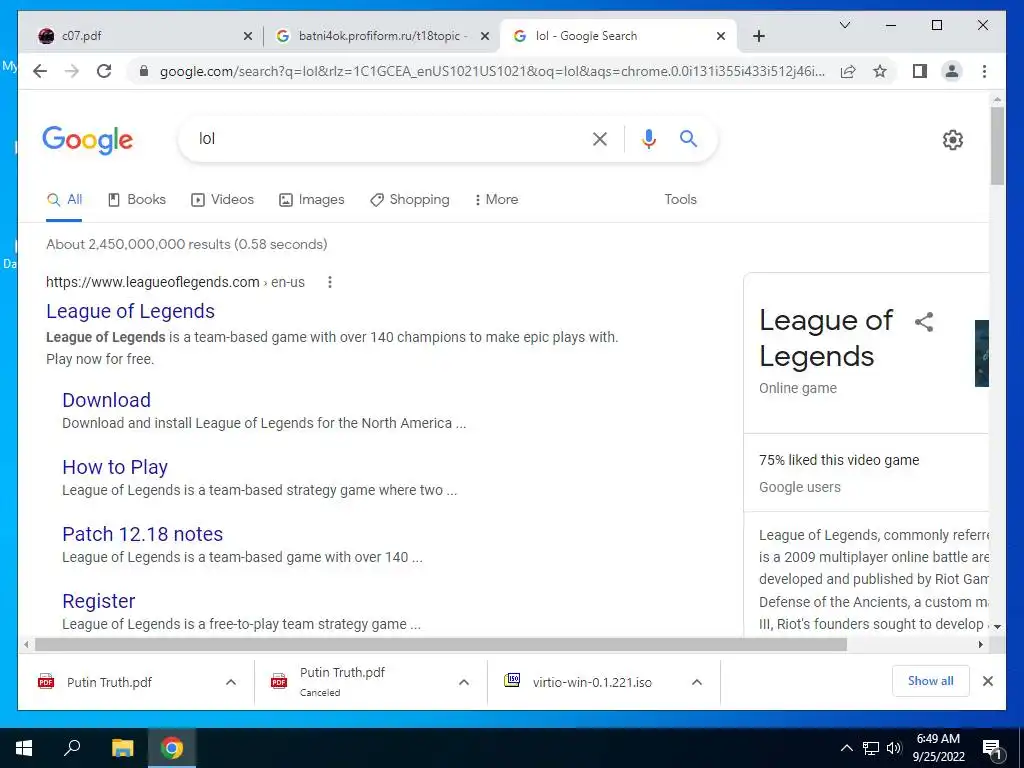Open Windows Start menu
Image resolution: width=1024 pixels, height=768 pixels.
24,748
